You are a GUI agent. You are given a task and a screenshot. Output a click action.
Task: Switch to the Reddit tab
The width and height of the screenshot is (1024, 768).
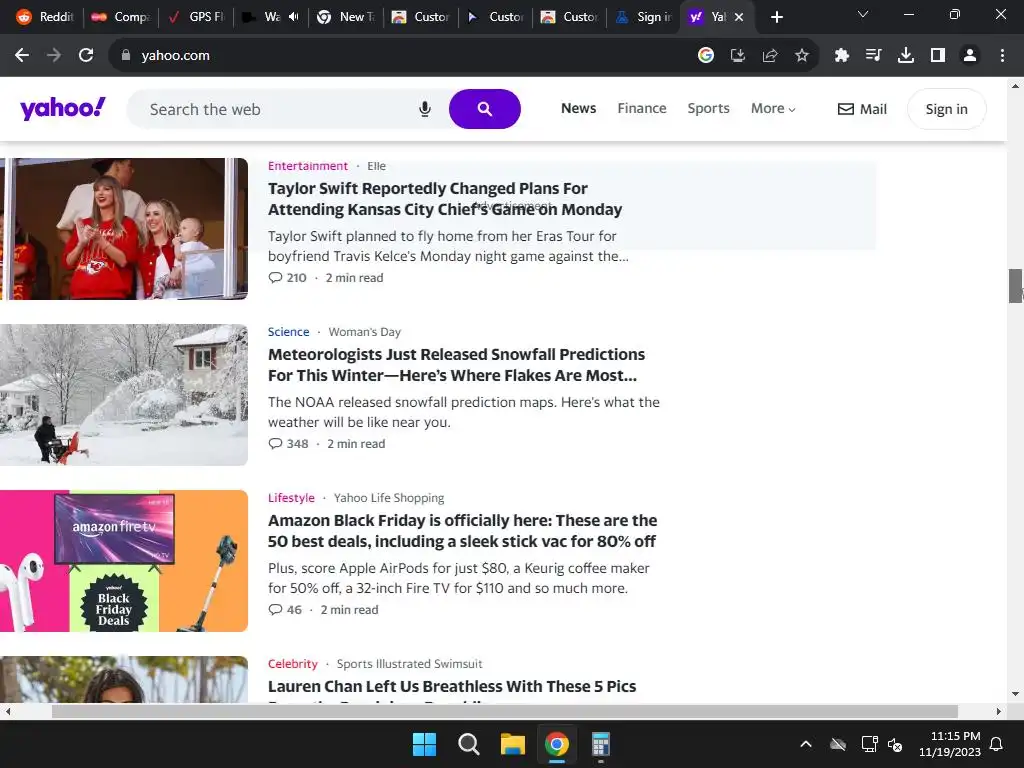[44, 17]
